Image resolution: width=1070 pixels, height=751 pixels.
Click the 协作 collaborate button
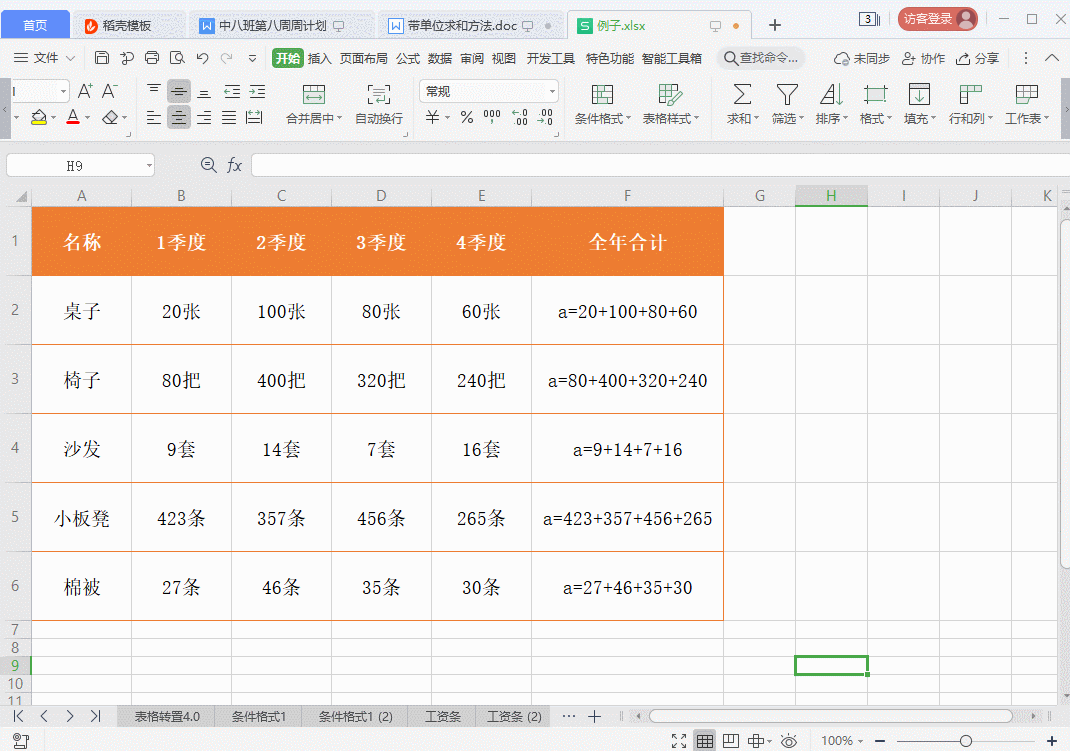923,59
